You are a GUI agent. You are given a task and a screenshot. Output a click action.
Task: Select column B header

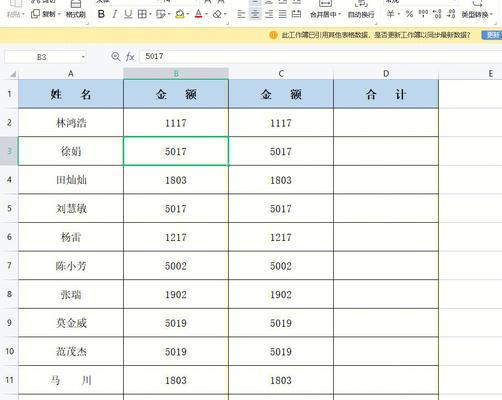(x=176, y=74)
